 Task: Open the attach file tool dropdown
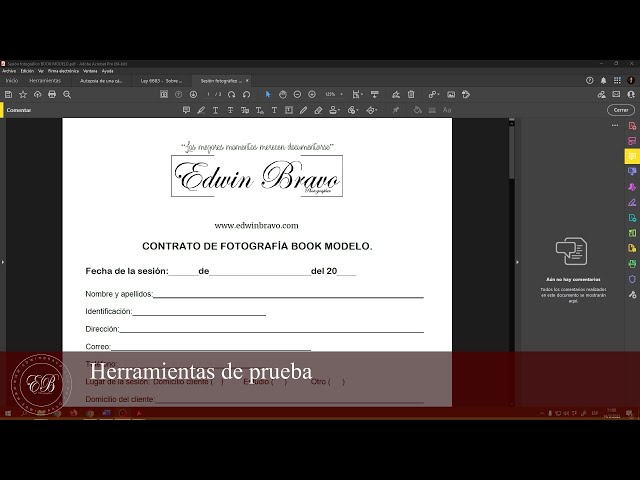pos(353,110)
